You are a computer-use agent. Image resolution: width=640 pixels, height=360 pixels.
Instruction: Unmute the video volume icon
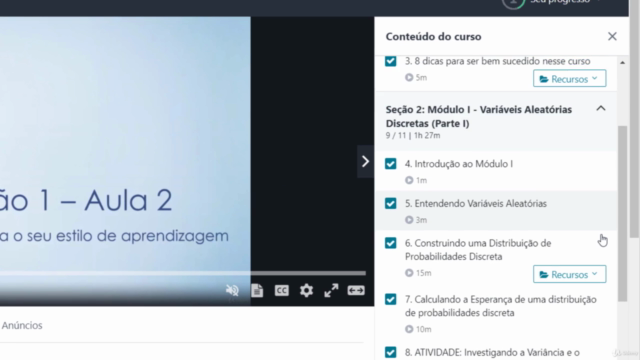click(232, 290)
